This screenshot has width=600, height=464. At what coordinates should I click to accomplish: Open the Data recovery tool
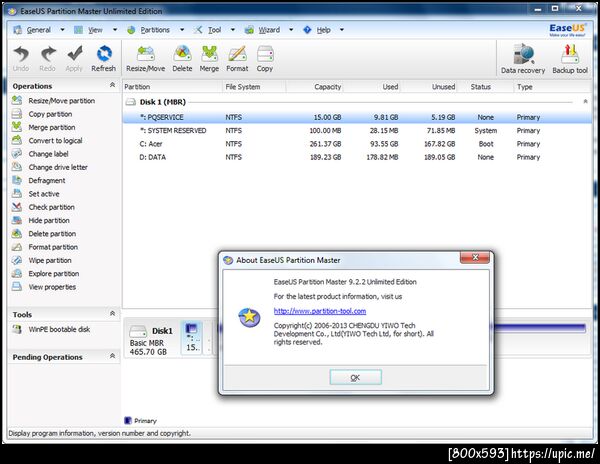(523, 59)
